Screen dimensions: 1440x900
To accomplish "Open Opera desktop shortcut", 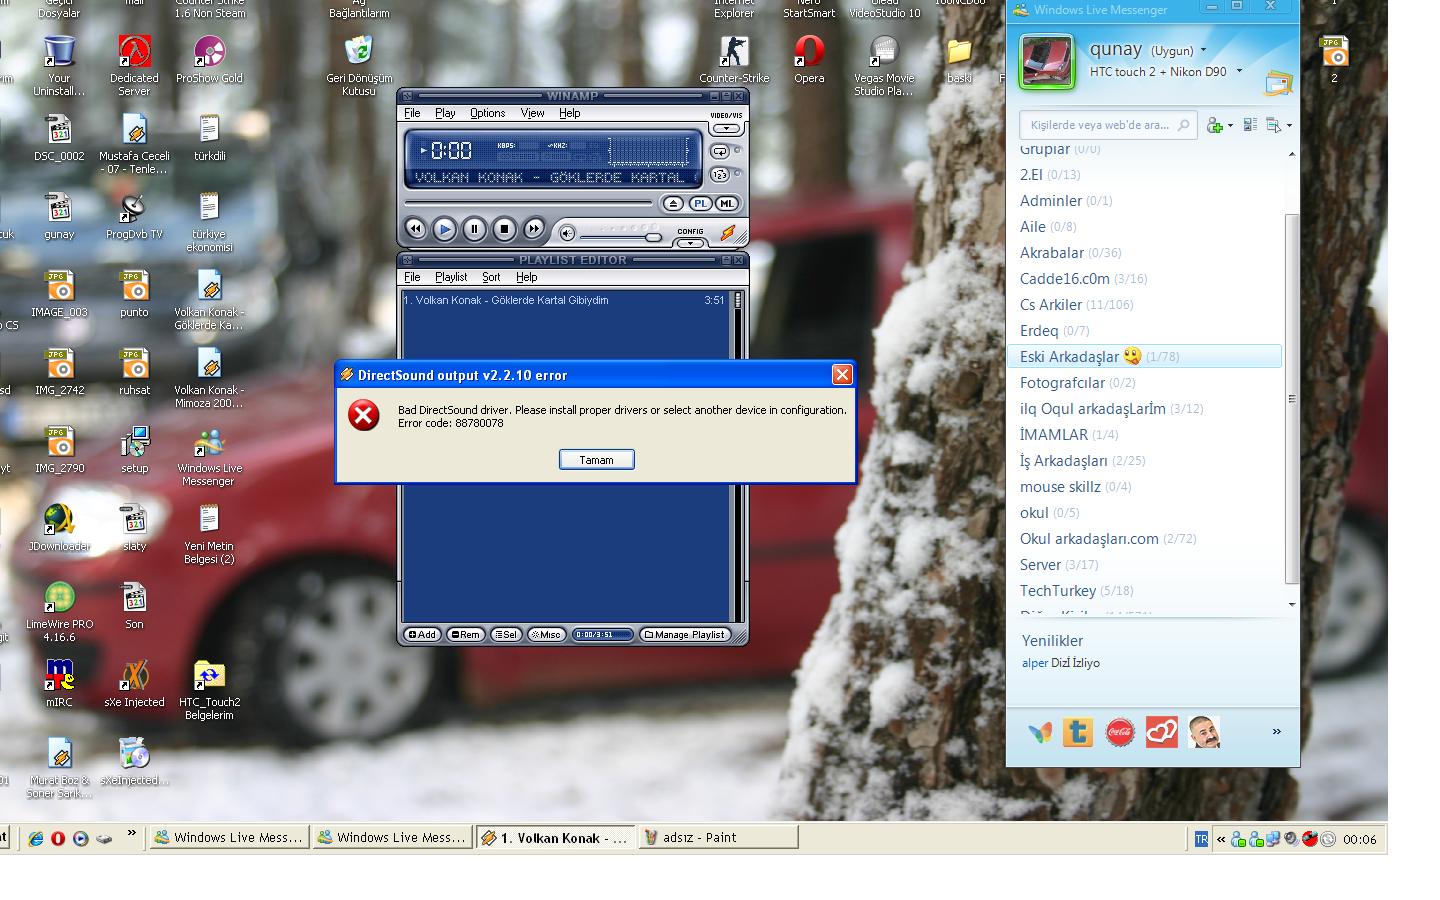I will click(x=809, y=60).
